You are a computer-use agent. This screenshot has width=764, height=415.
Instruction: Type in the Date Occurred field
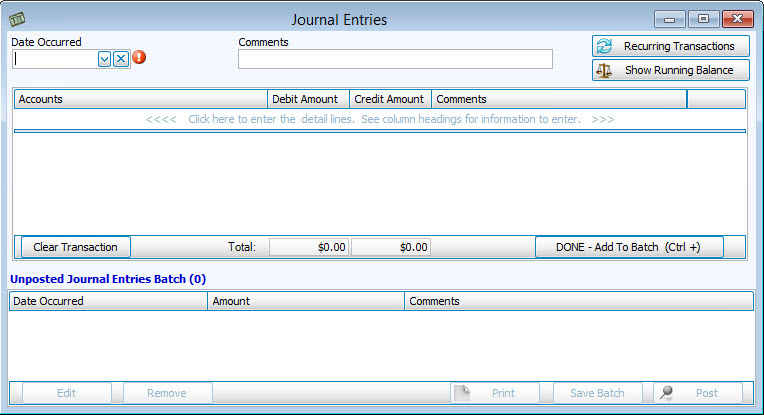[x=54, y=59]
